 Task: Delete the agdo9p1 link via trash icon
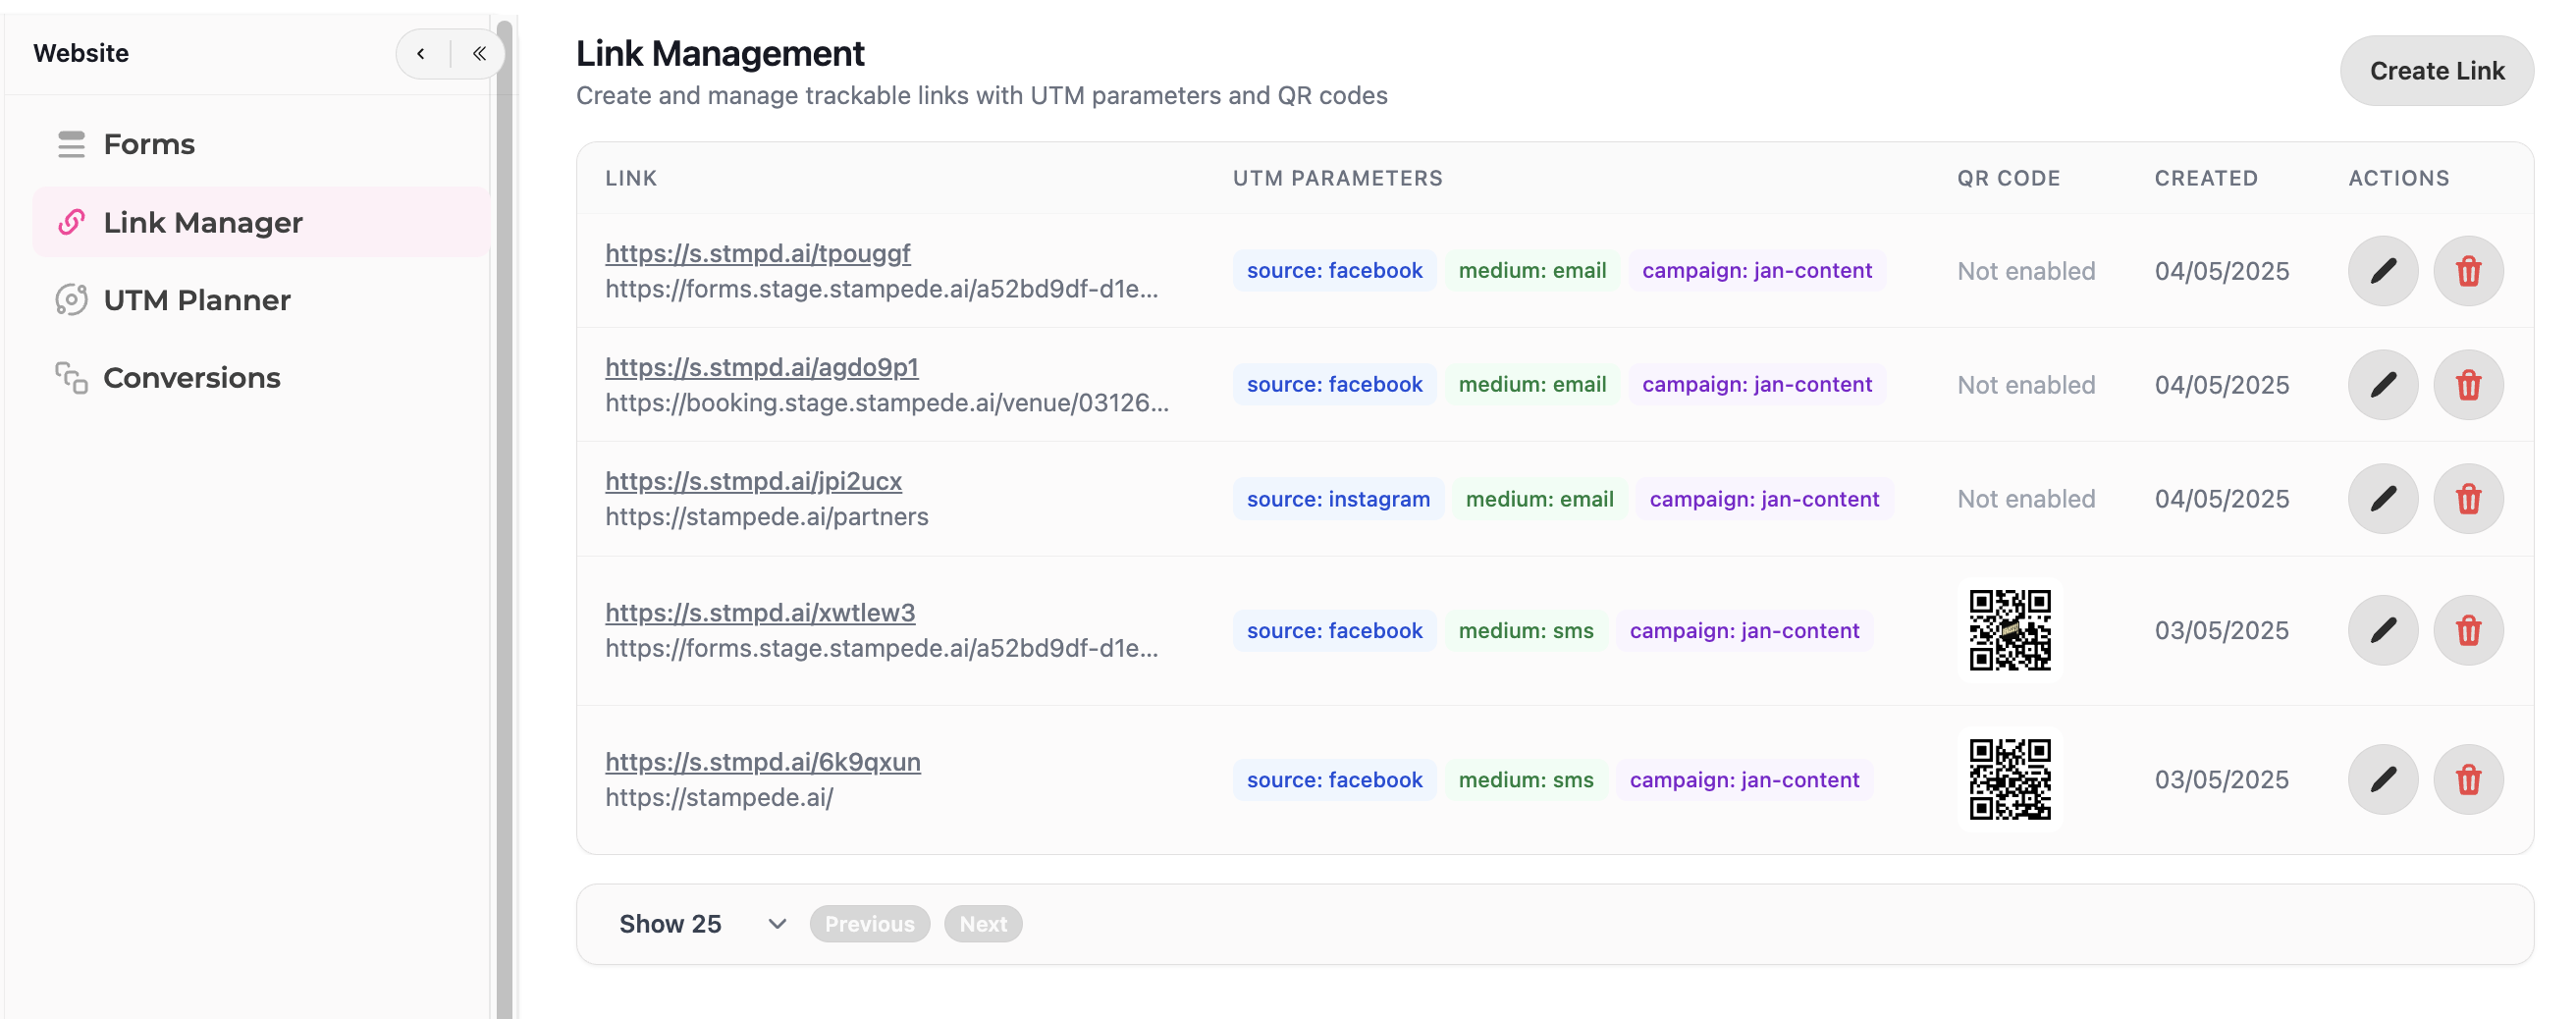(x=2468, y=385)
